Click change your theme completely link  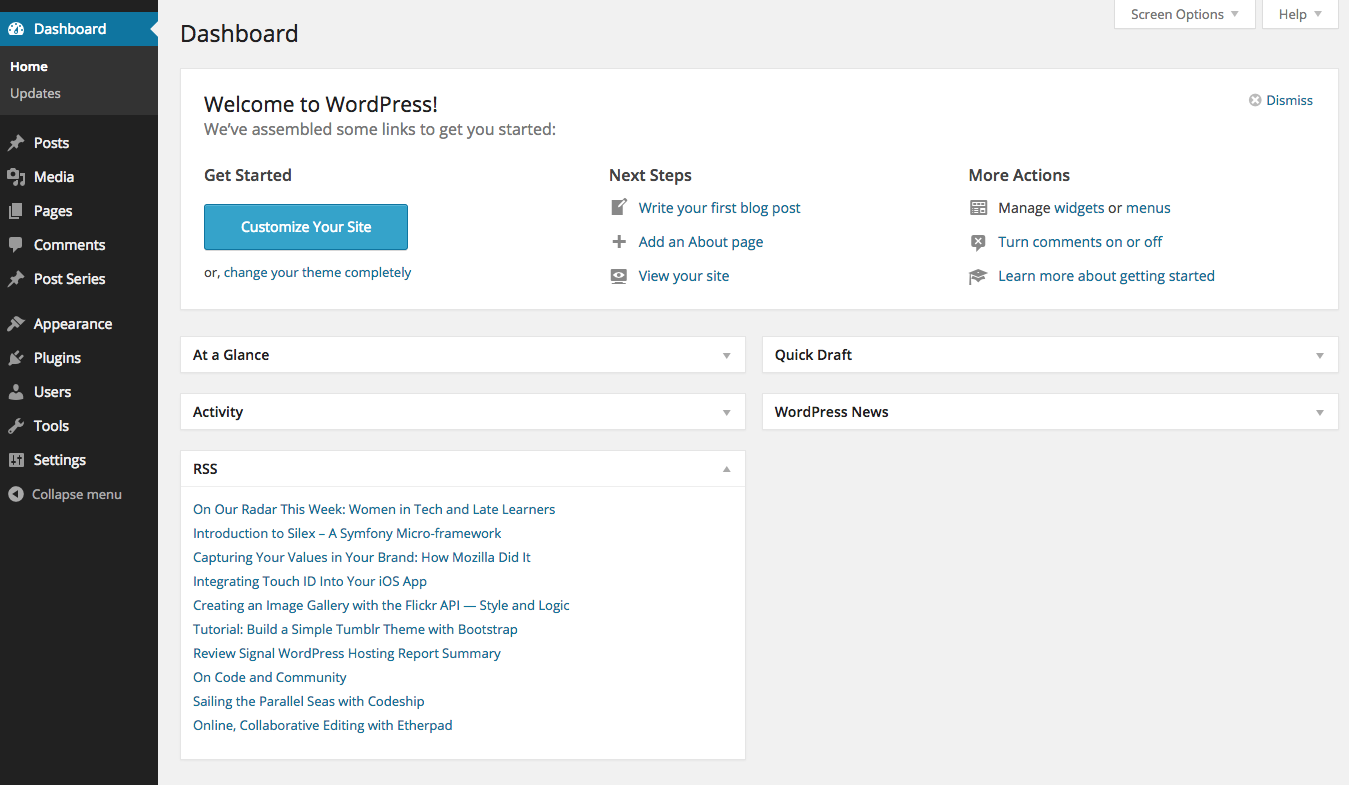317,272
